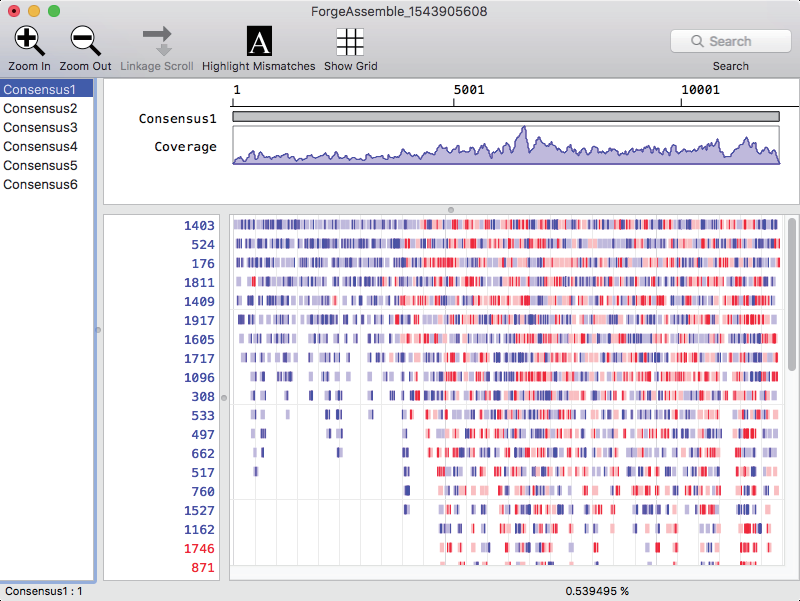Image resolution: width=800 pixels, height=601 pixels.
Task: Toggle the Highlight Mismatches icon
Action: [259, 41]
